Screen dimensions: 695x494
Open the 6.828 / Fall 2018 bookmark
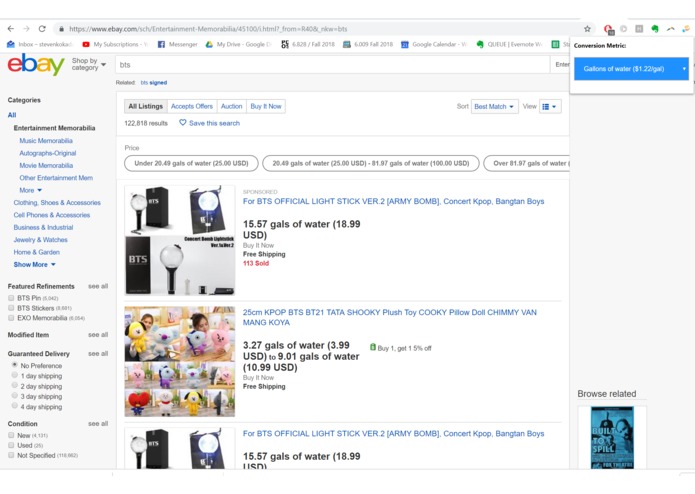[308, 44]
